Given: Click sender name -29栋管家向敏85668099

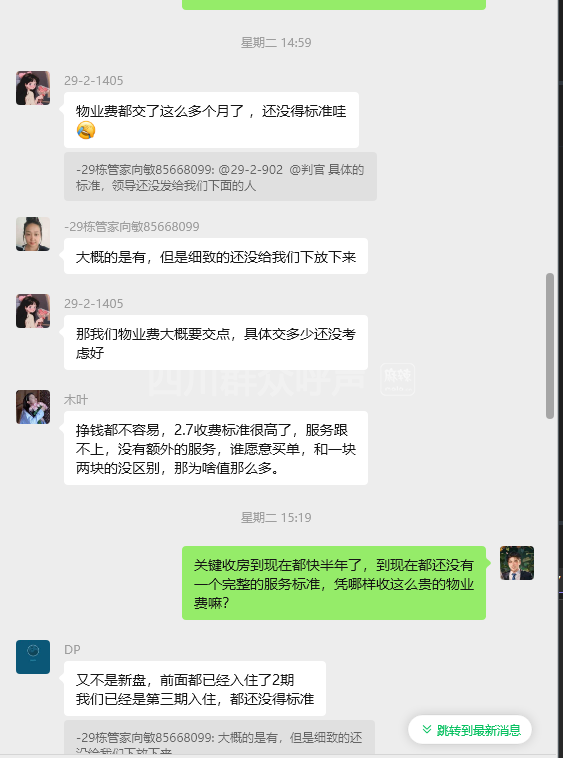Looking at the screenshot, I should [x=131, y=226].
